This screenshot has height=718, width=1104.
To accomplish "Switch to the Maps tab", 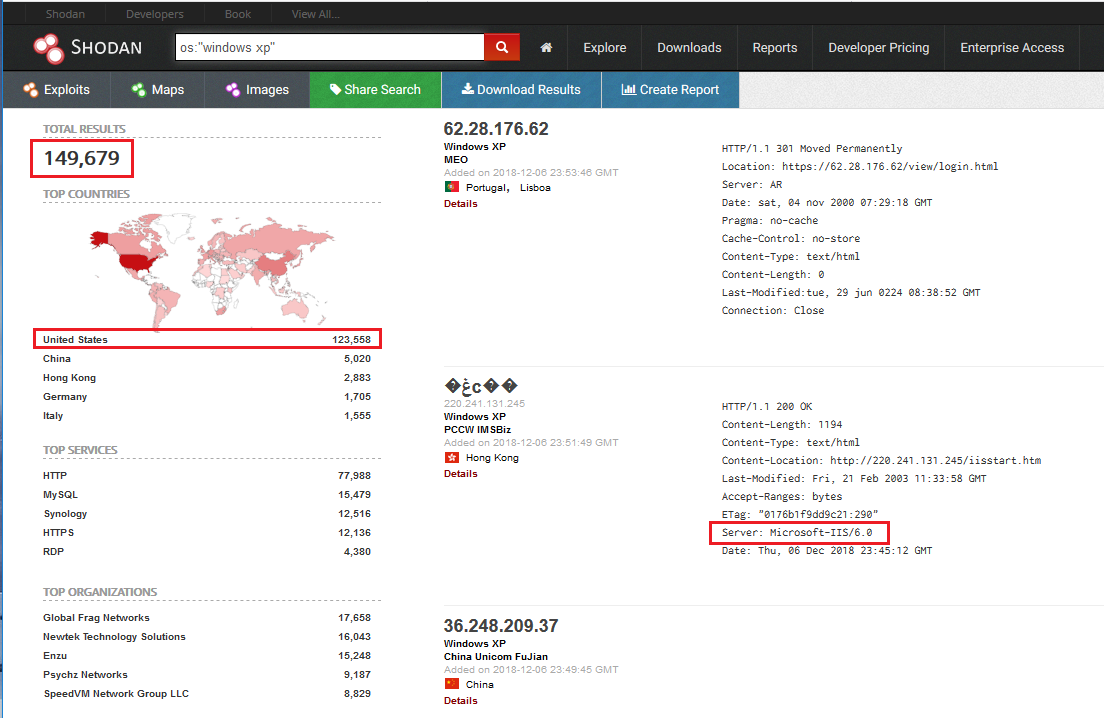I will click(x=158, y=89).
